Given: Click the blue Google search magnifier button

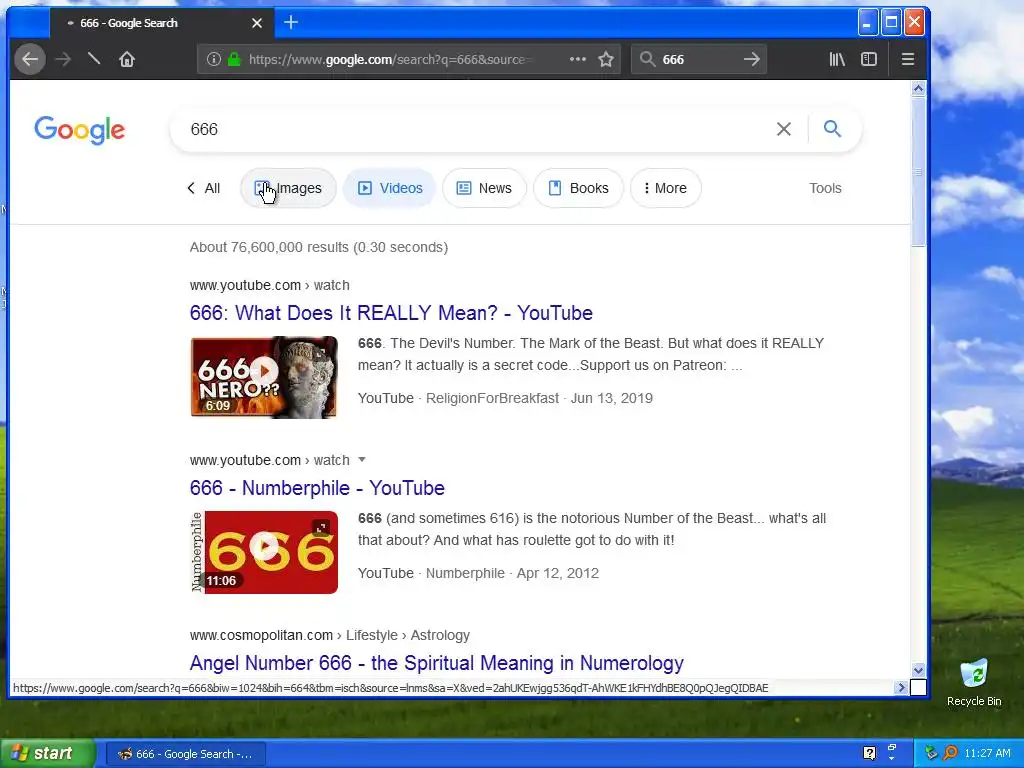Looking at the screenshot, I should click(832, 129).
